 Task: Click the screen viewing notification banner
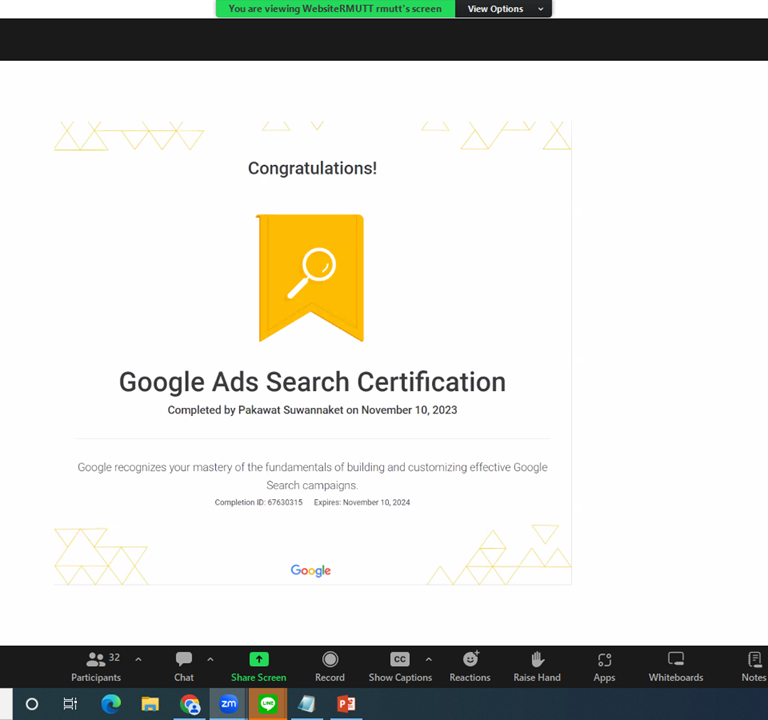coord(335,9)
